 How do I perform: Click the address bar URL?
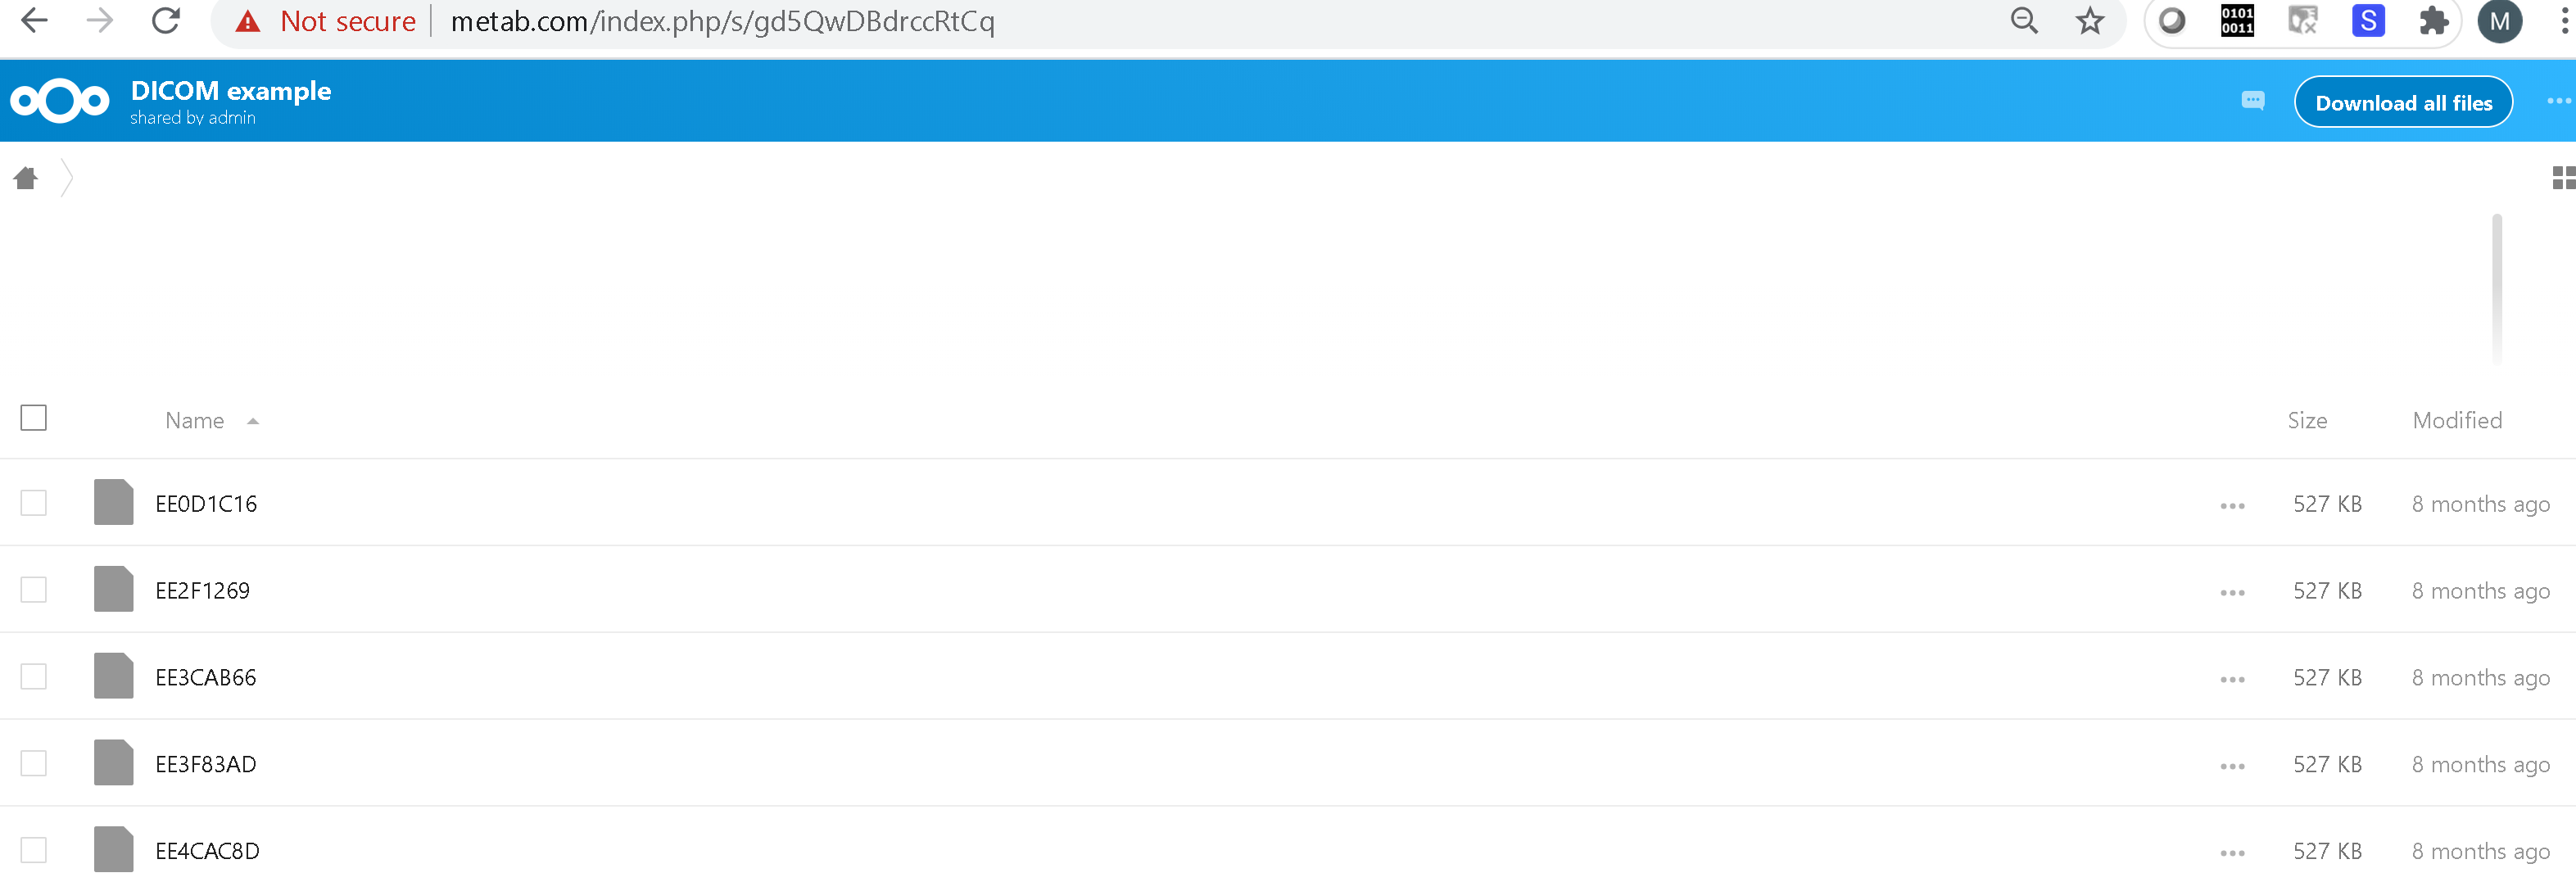(x=722, y=21)
